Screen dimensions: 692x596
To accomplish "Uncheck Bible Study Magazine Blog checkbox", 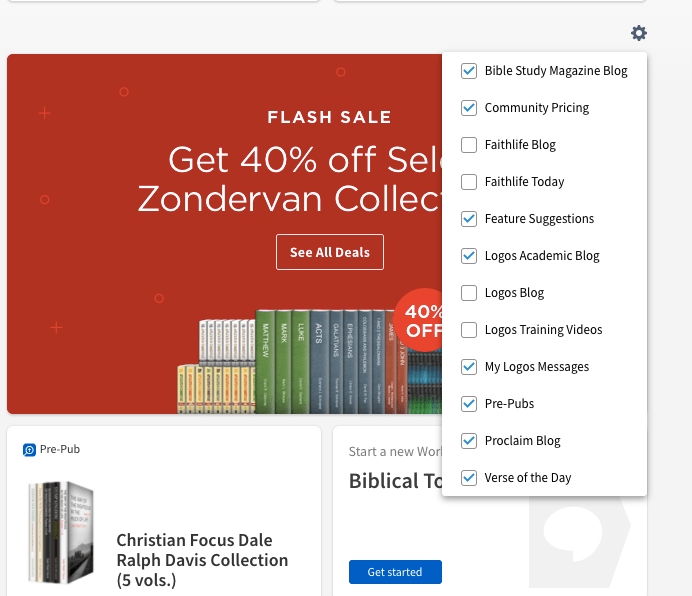I will [x=468, y=71].
